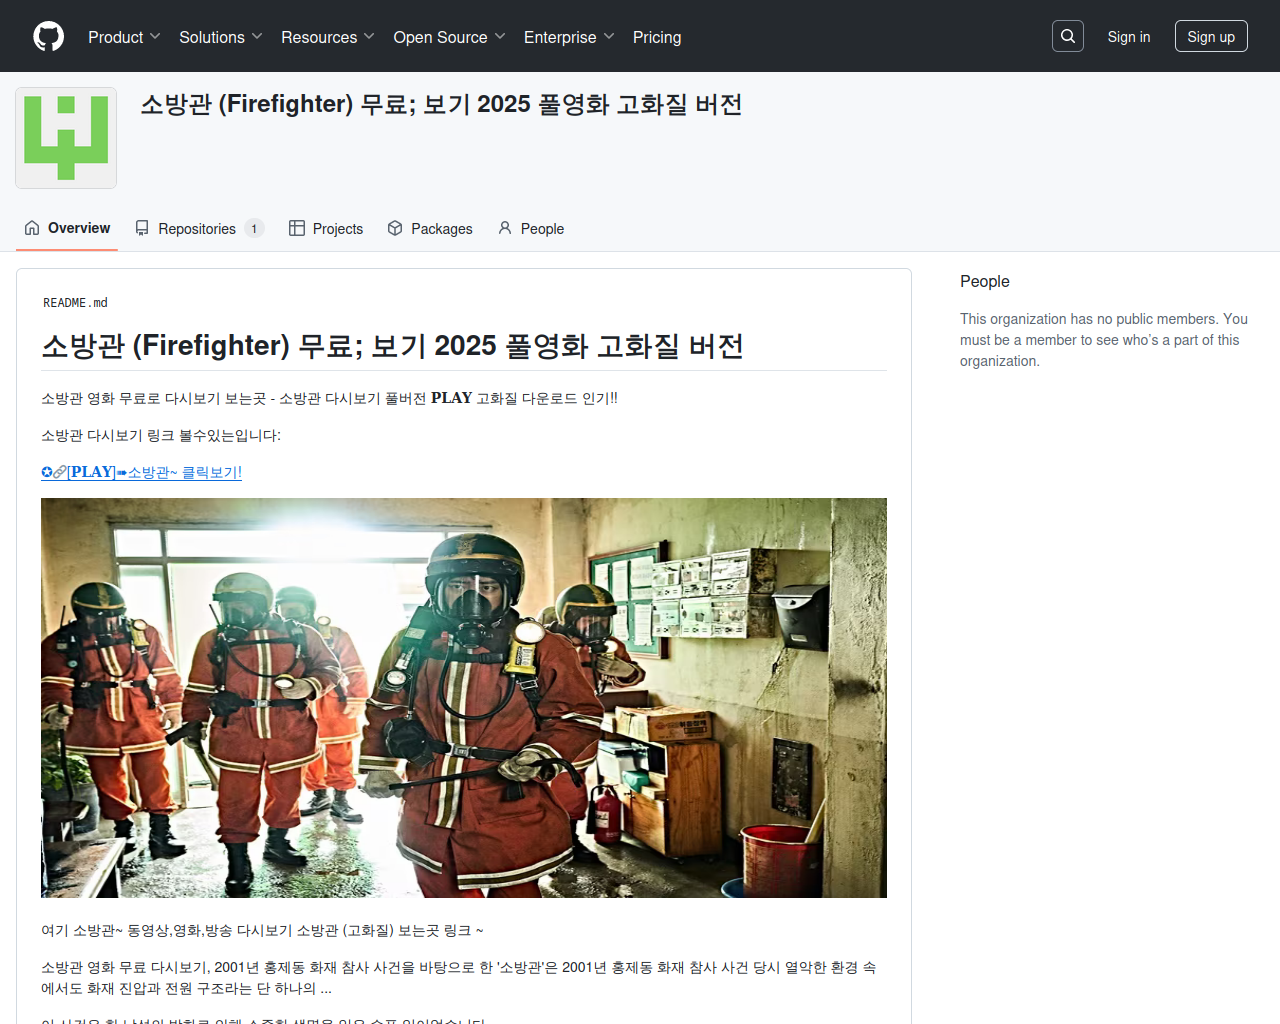
Task: Click the paragraph starting '소방관 영화 무료 다시보기, 2001년'
Action: pyautogui.click(x=459, y=978)
